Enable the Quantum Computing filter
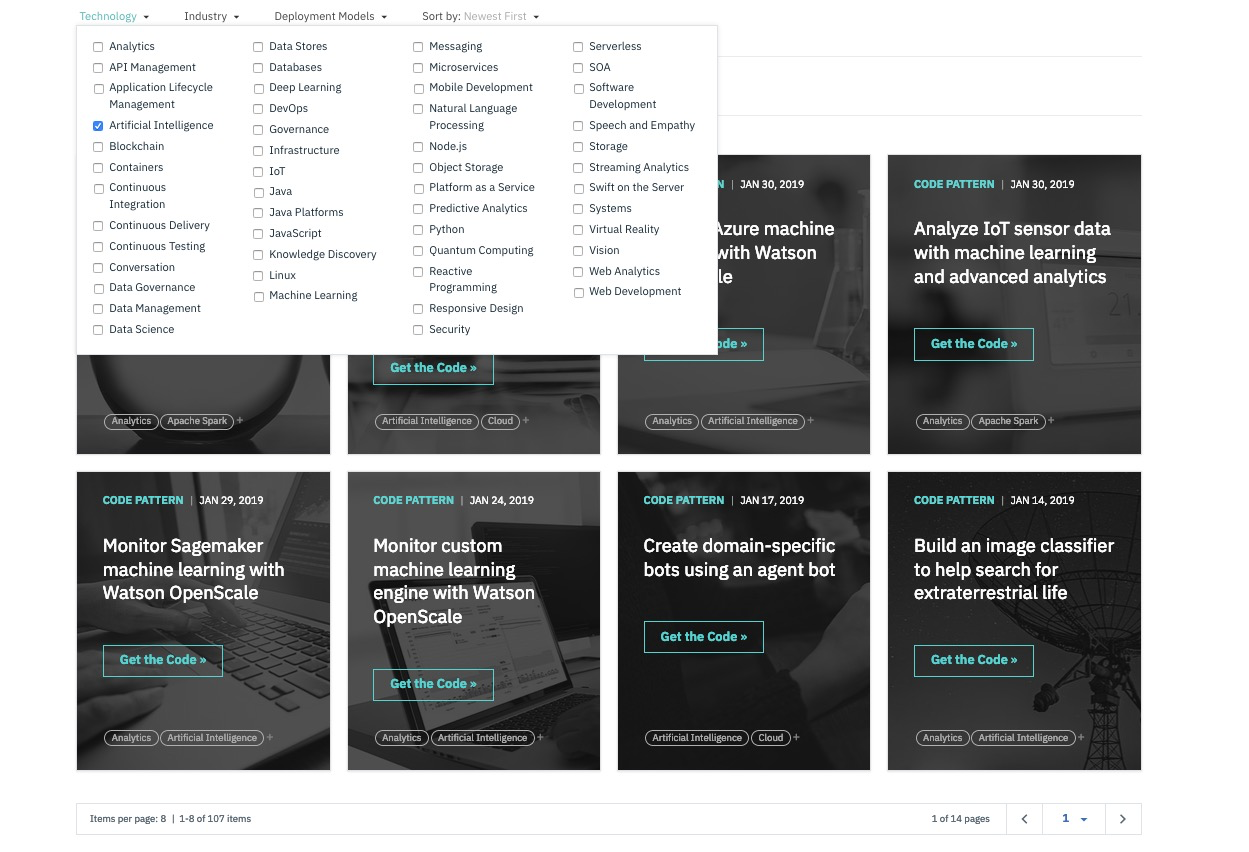 point(418,251)
